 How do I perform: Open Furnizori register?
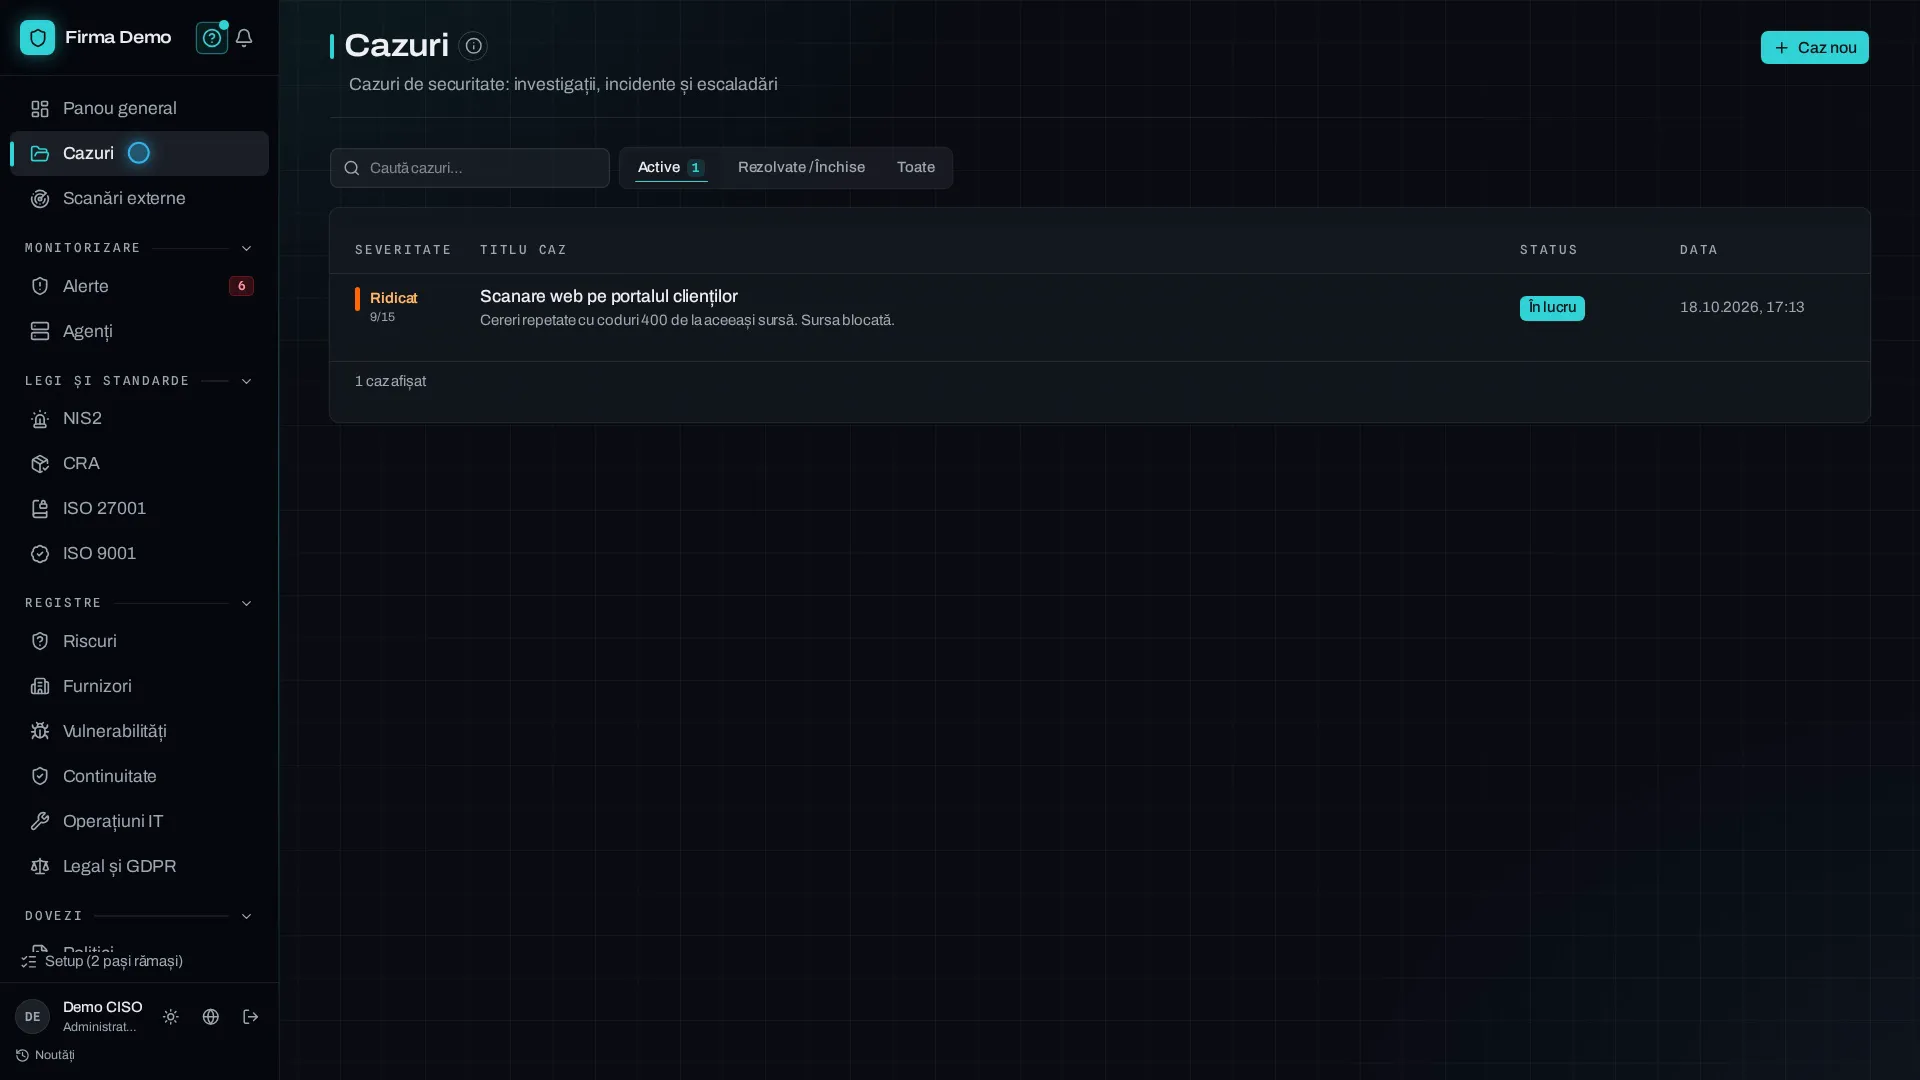click(x=139, y=686)
